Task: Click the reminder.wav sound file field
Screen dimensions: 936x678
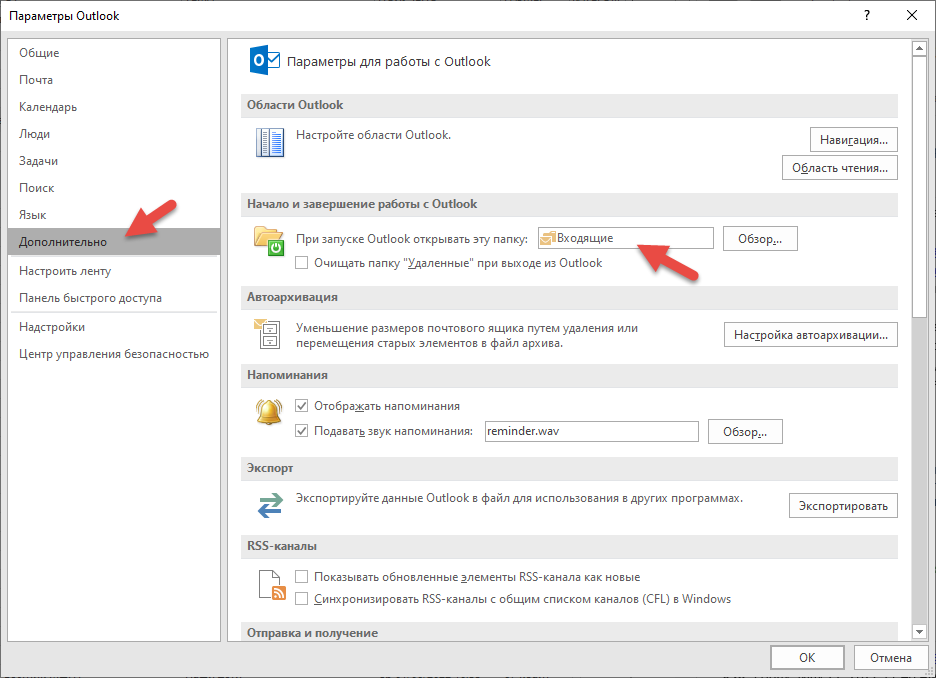Action: click(x=592, y=431)
